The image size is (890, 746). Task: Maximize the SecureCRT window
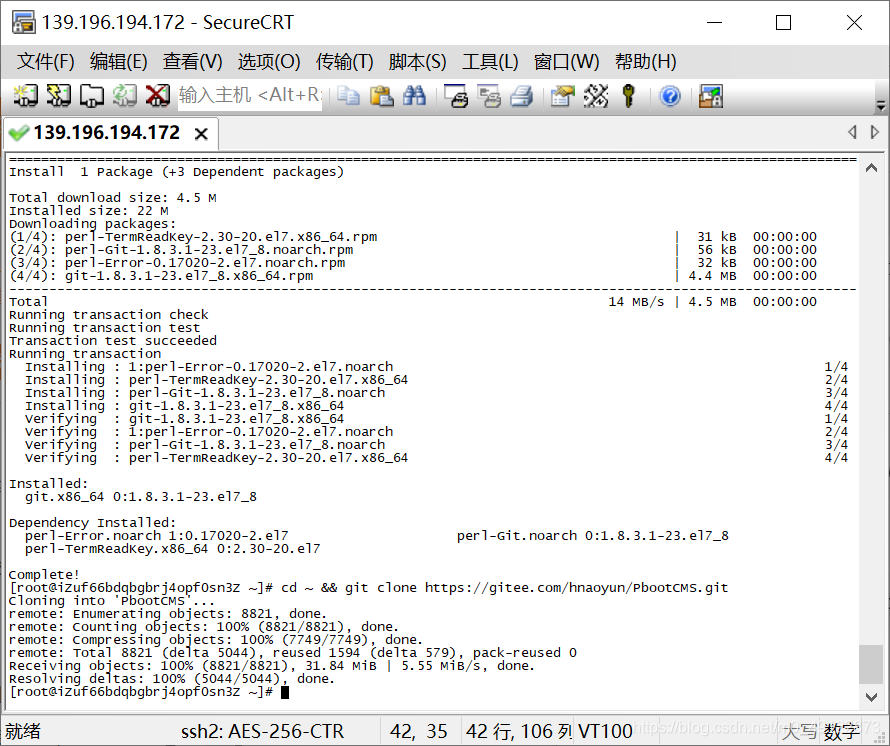pyautogui.click(x=783, y=23)
